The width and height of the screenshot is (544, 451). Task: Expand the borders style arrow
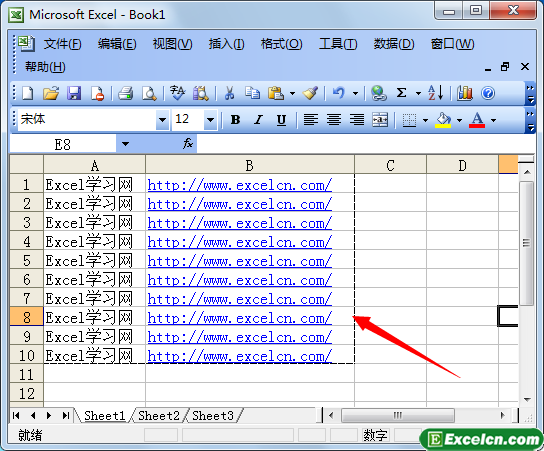click(x=425, y=120)
